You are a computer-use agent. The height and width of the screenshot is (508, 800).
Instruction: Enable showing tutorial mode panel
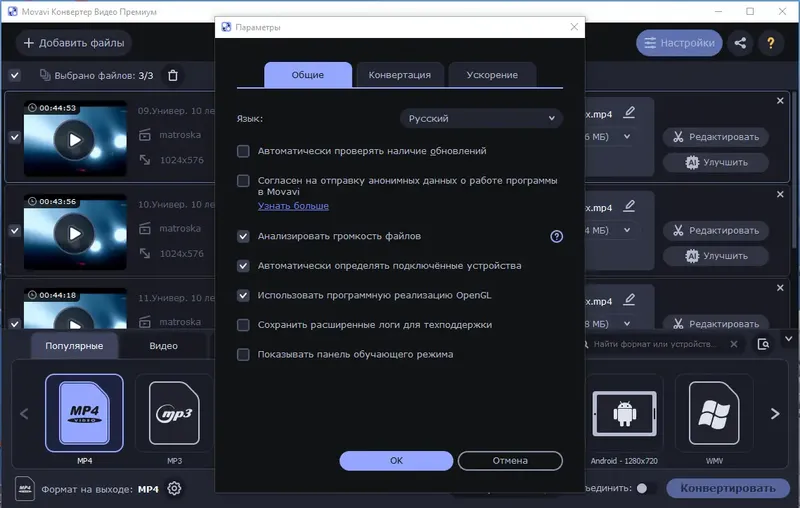[243, 354]
